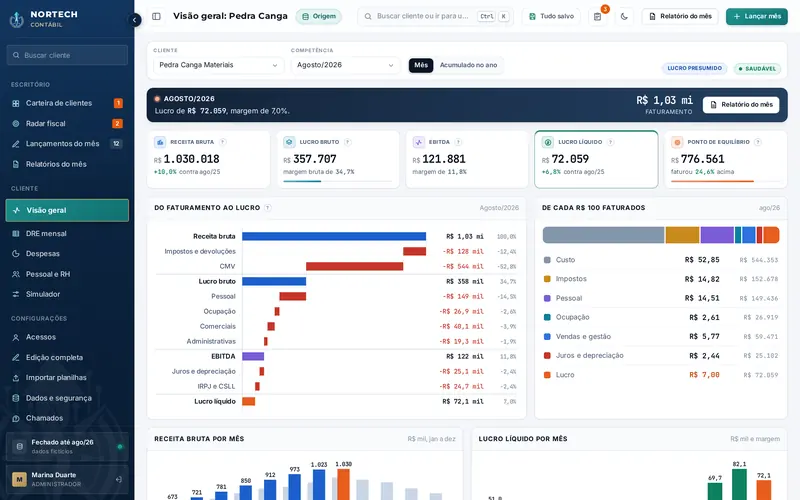Image resolution: width=800 pixels, height=500 pixels.
Task: Click the Despesas pie chart icon
Action: (16, 254)
